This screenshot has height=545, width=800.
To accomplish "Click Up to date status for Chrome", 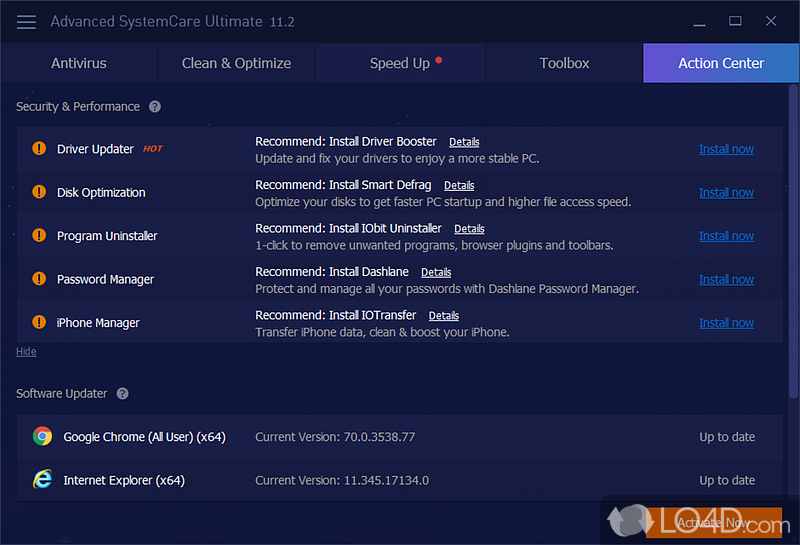I will tap(727, 437).
